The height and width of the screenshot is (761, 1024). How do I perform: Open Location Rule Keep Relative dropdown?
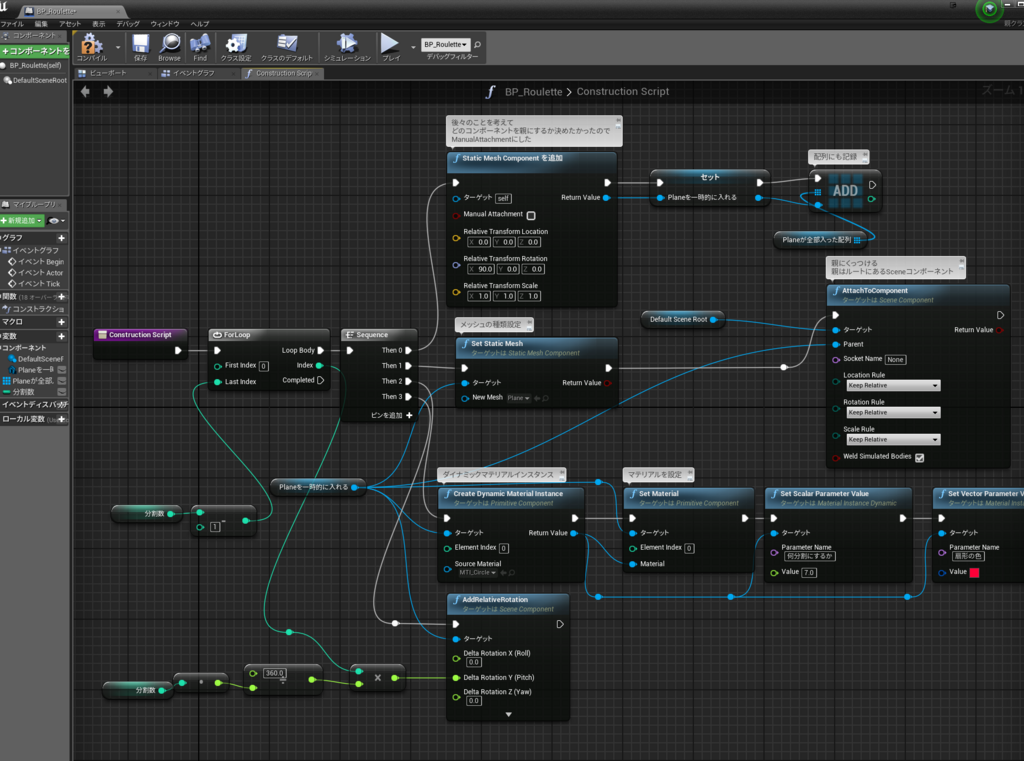coord(893,385)
